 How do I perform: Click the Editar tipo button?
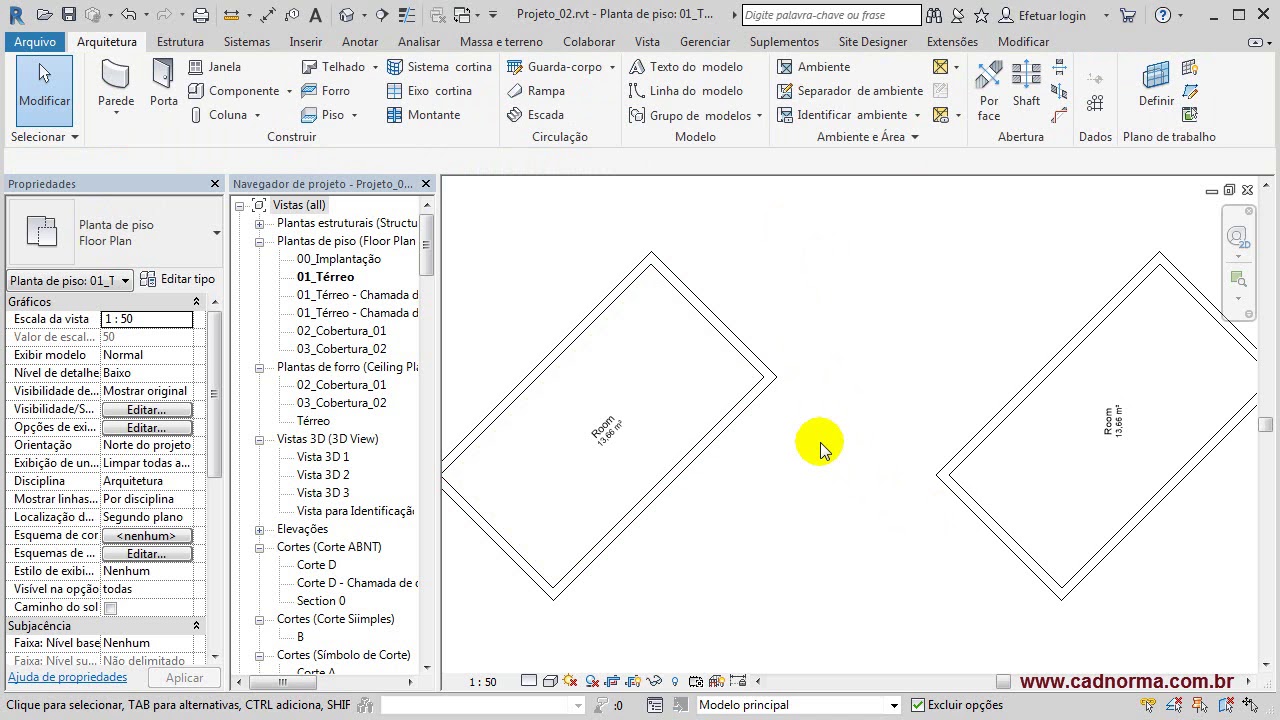(x=178, y=280)
